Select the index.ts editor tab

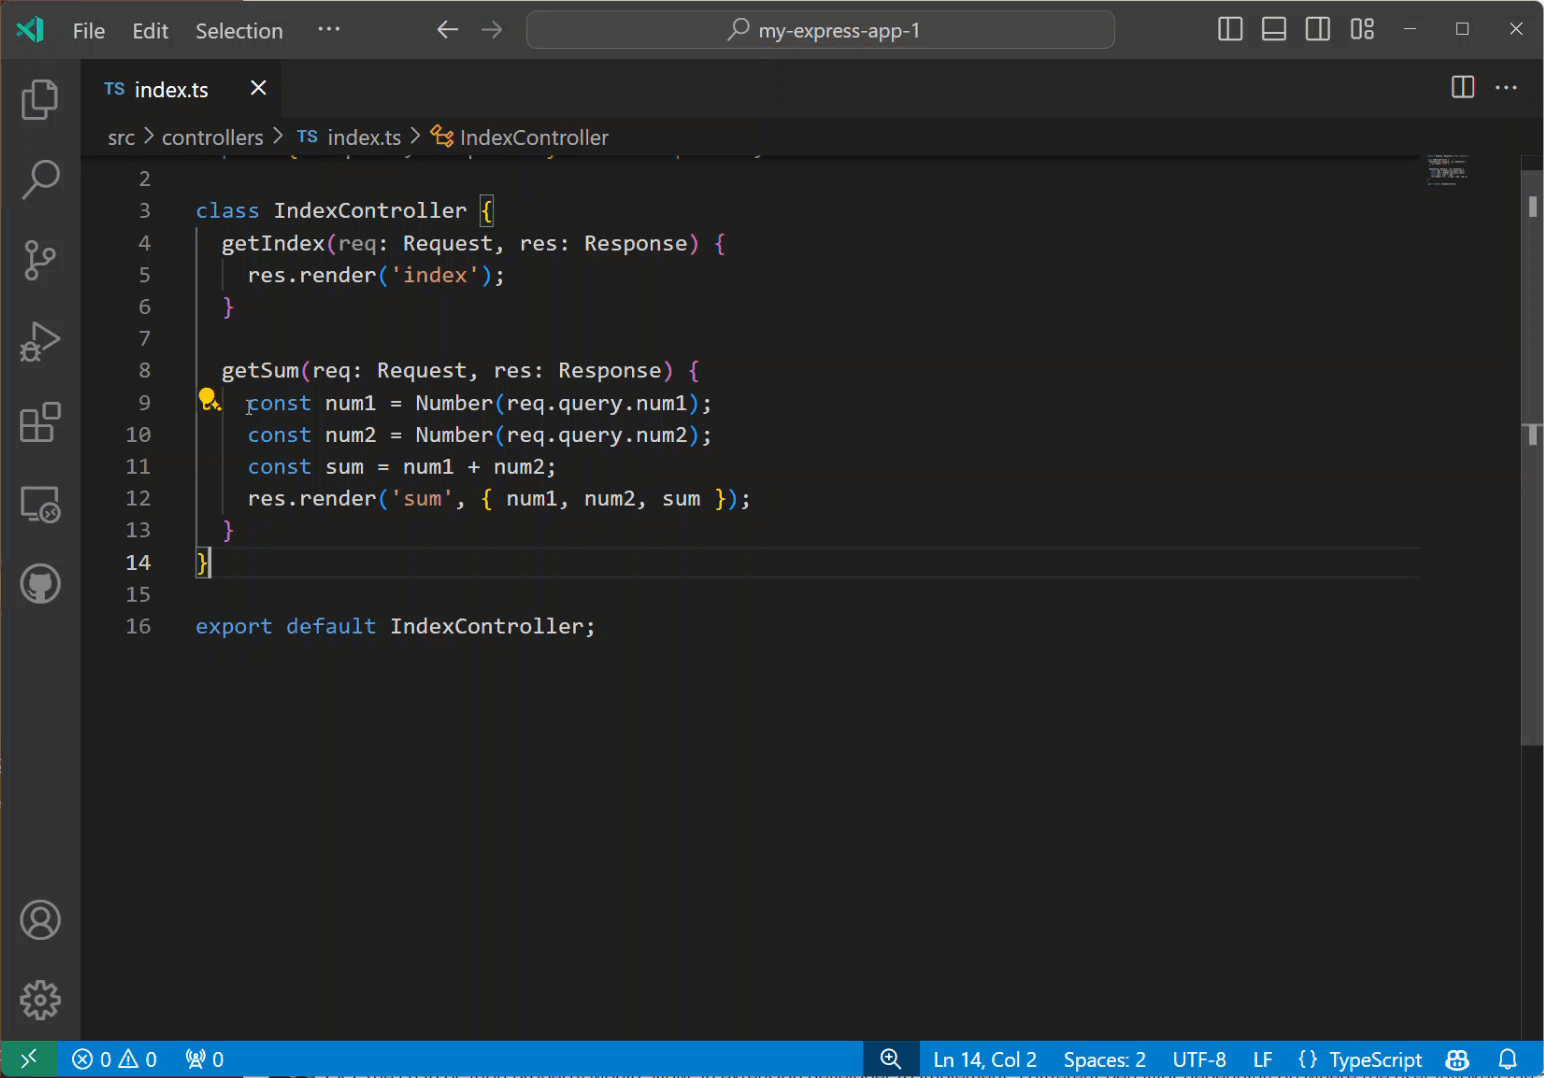click(x=170, y=88)
